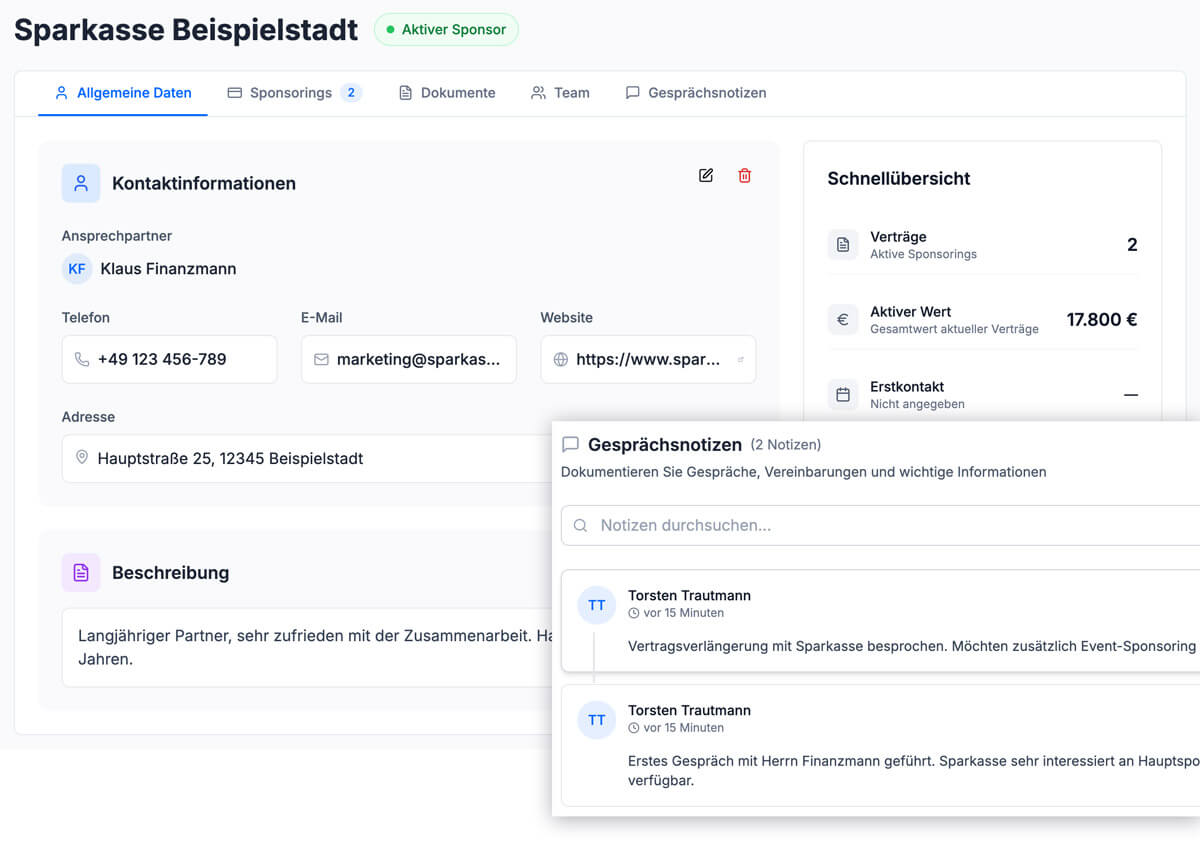Click the KF avatar of Klaus Finanzmann

77,269
